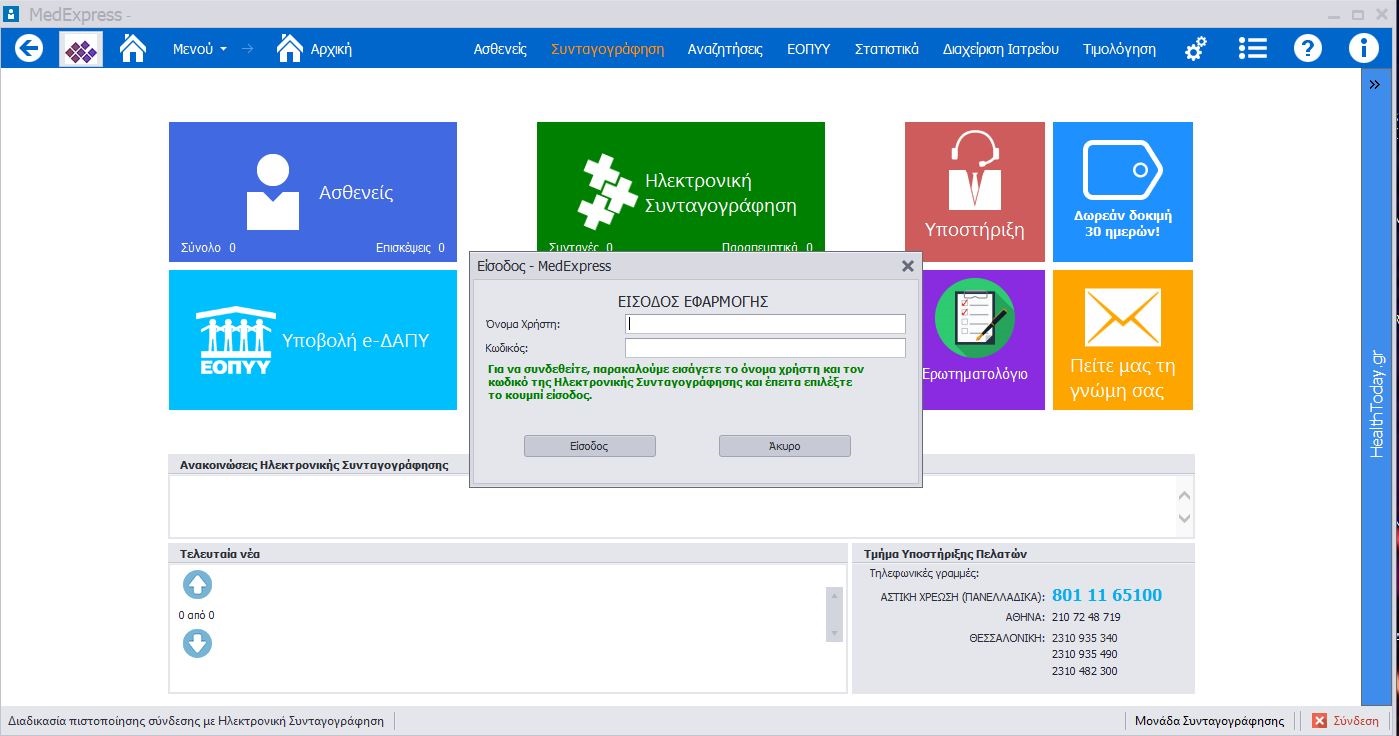
Task: Open the Ασθενείς menu
Action: pos(500,49)
